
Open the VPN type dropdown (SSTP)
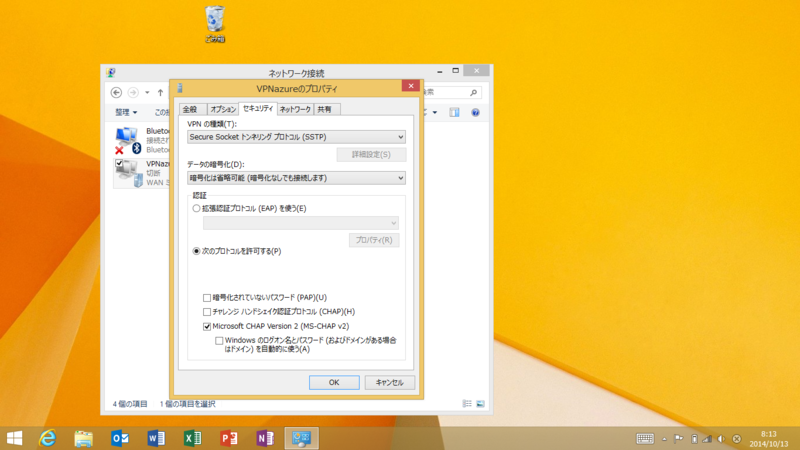(296, 137)
